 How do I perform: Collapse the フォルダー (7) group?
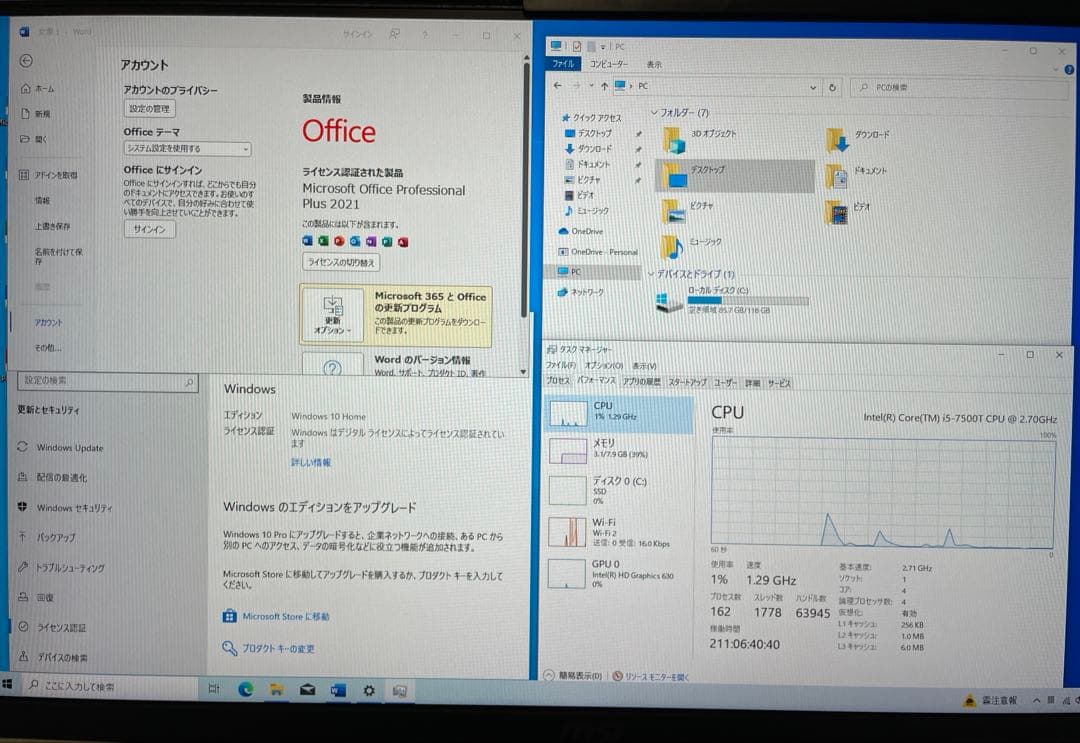tap(654, 112)
